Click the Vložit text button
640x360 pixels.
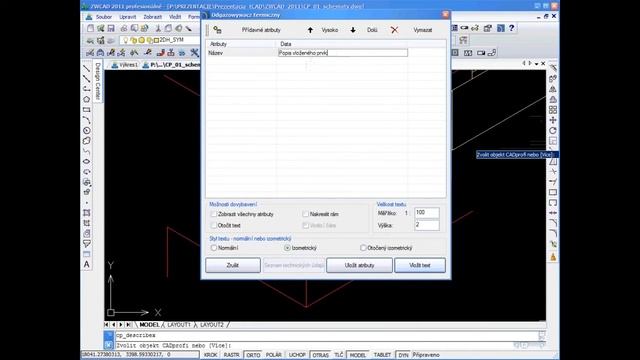tap(420, 265)
